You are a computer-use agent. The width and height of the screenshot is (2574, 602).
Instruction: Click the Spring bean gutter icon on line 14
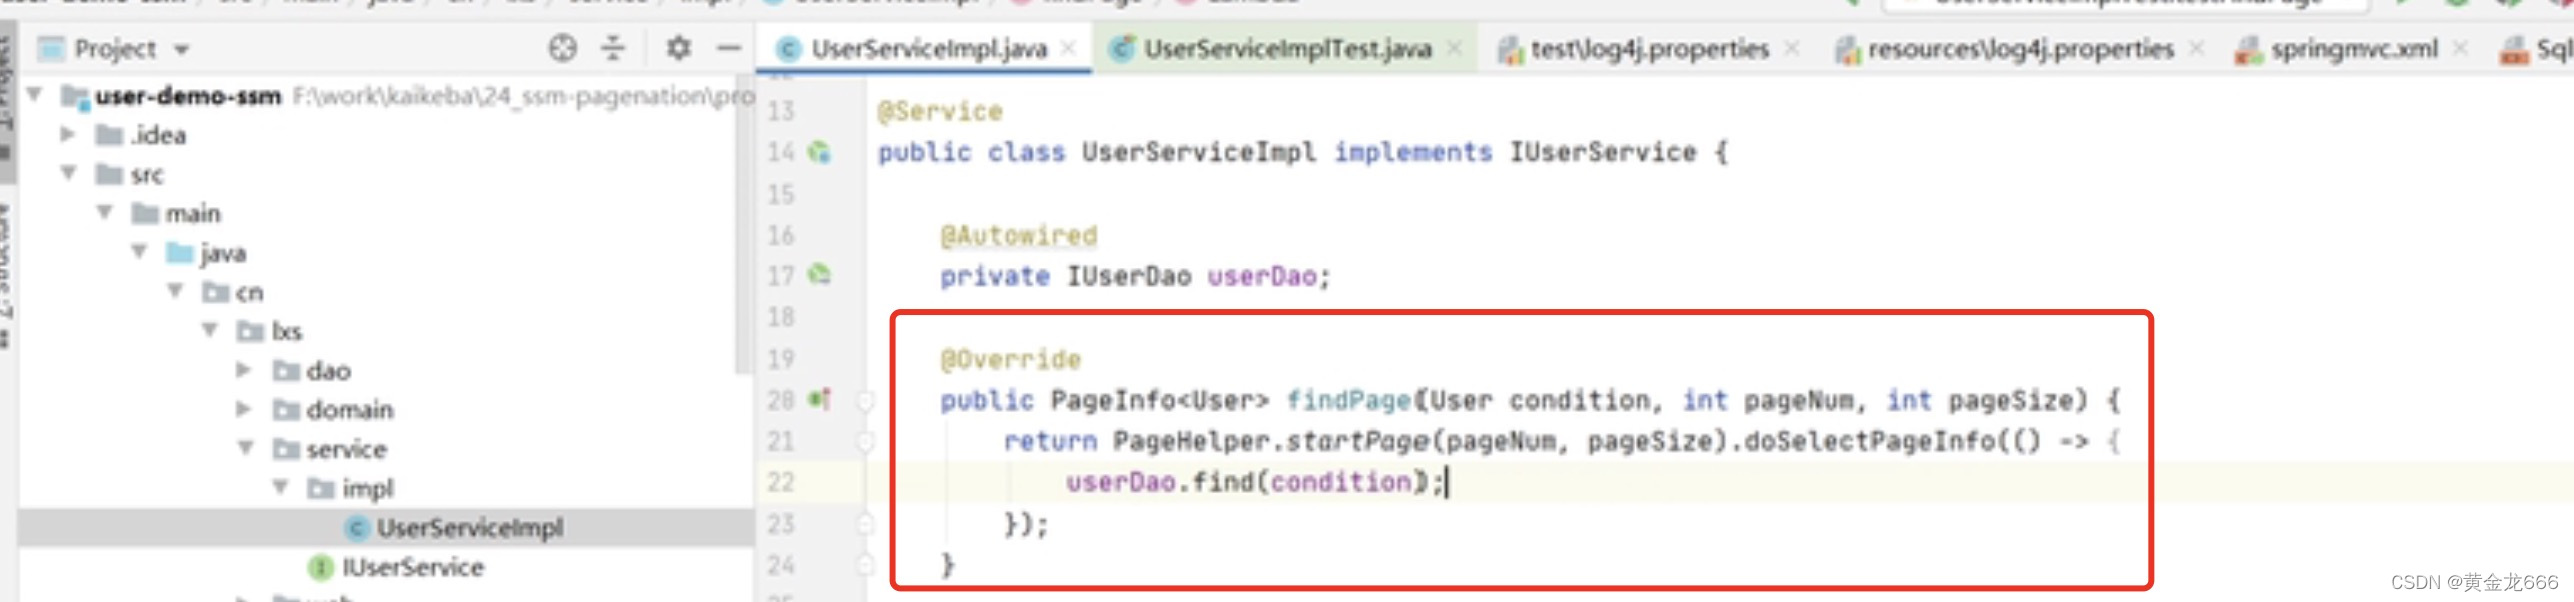pyautogui.click(x=819, y=152)
